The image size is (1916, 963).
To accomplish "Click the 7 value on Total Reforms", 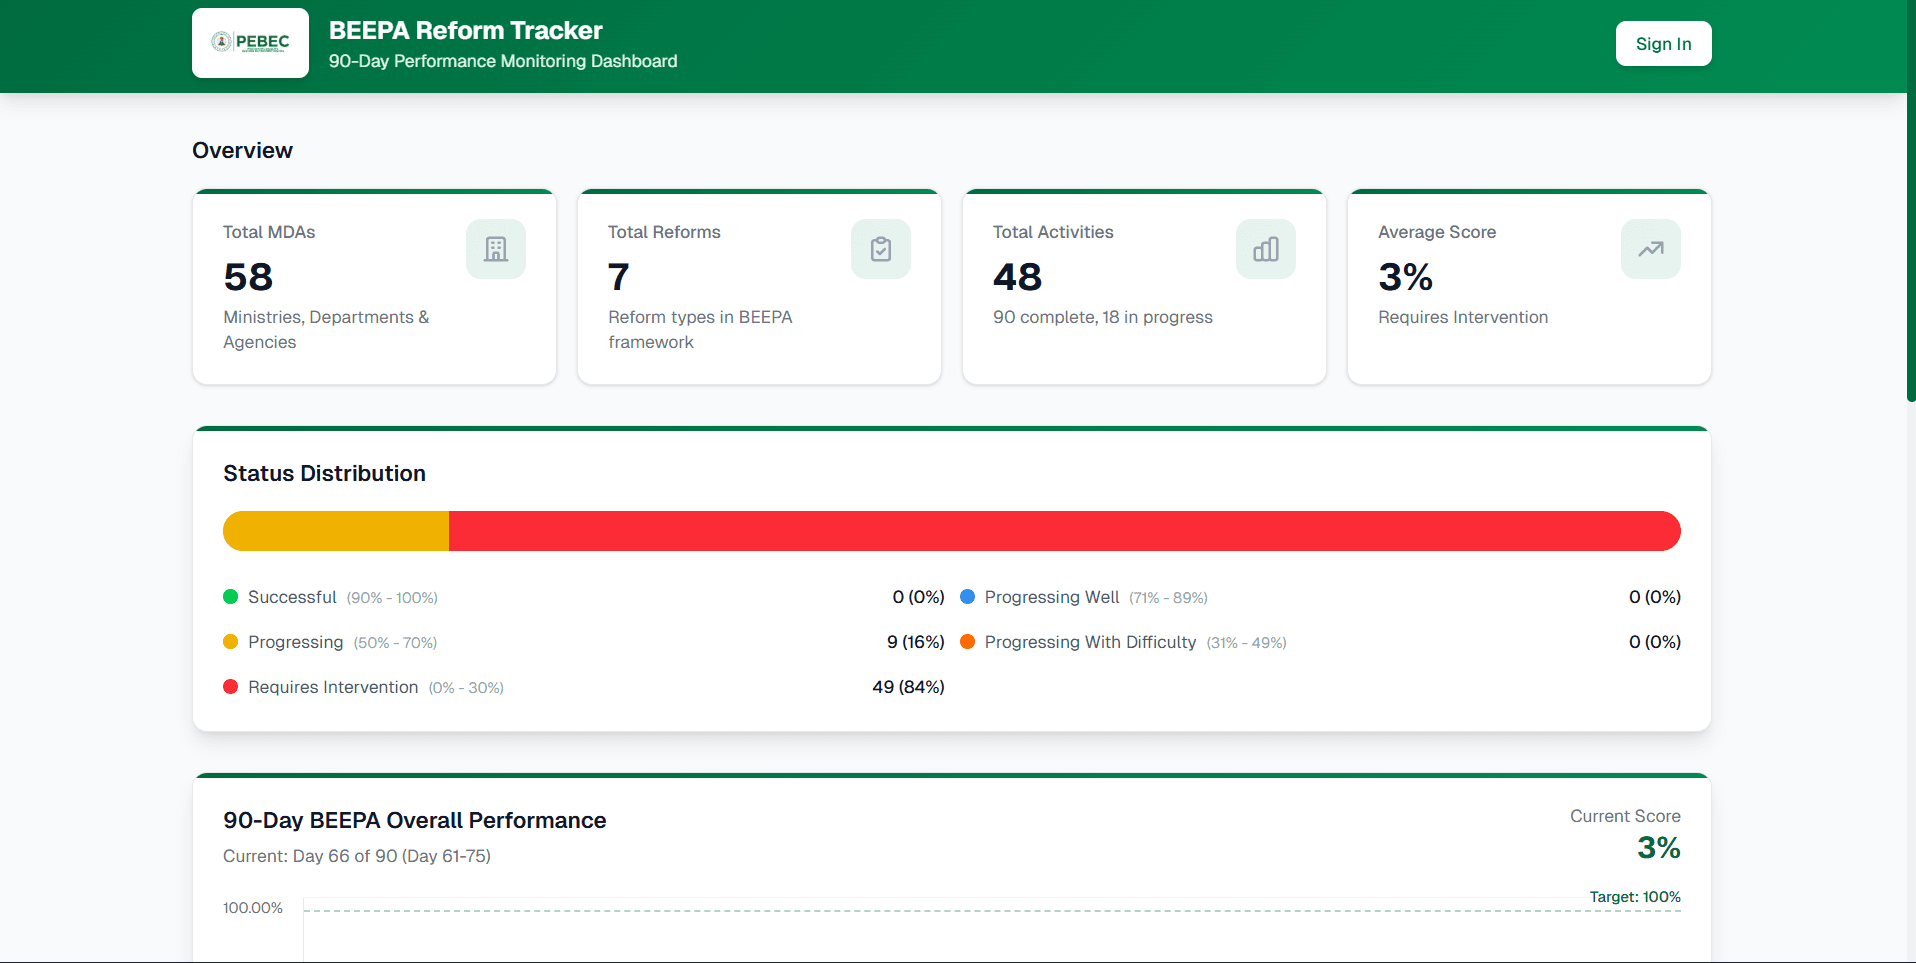I will tap(619, 277).
